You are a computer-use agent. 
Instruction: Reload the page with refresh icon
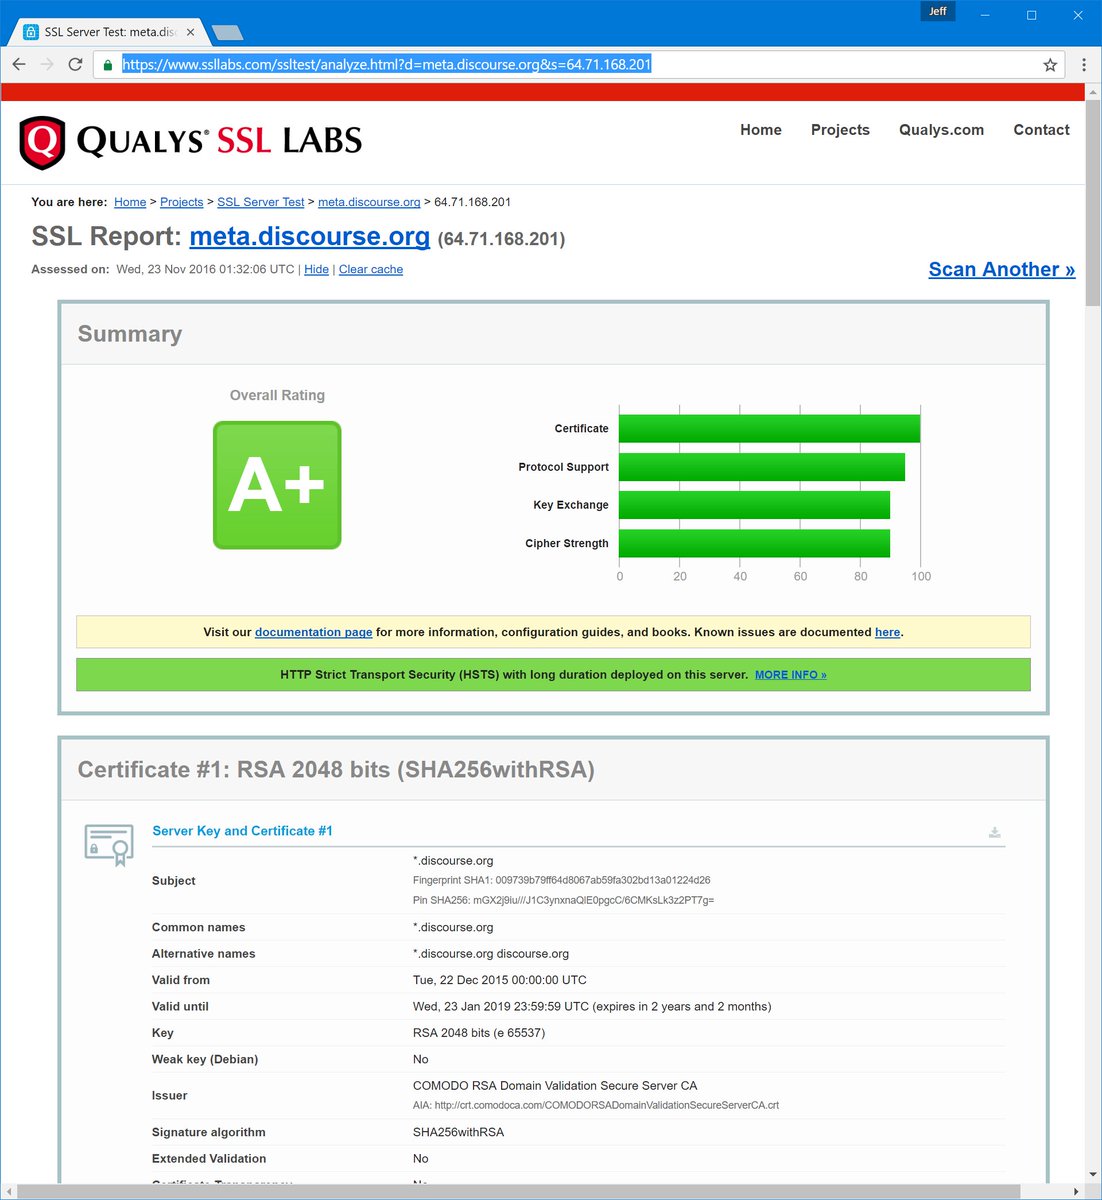(x=75, y=64)
